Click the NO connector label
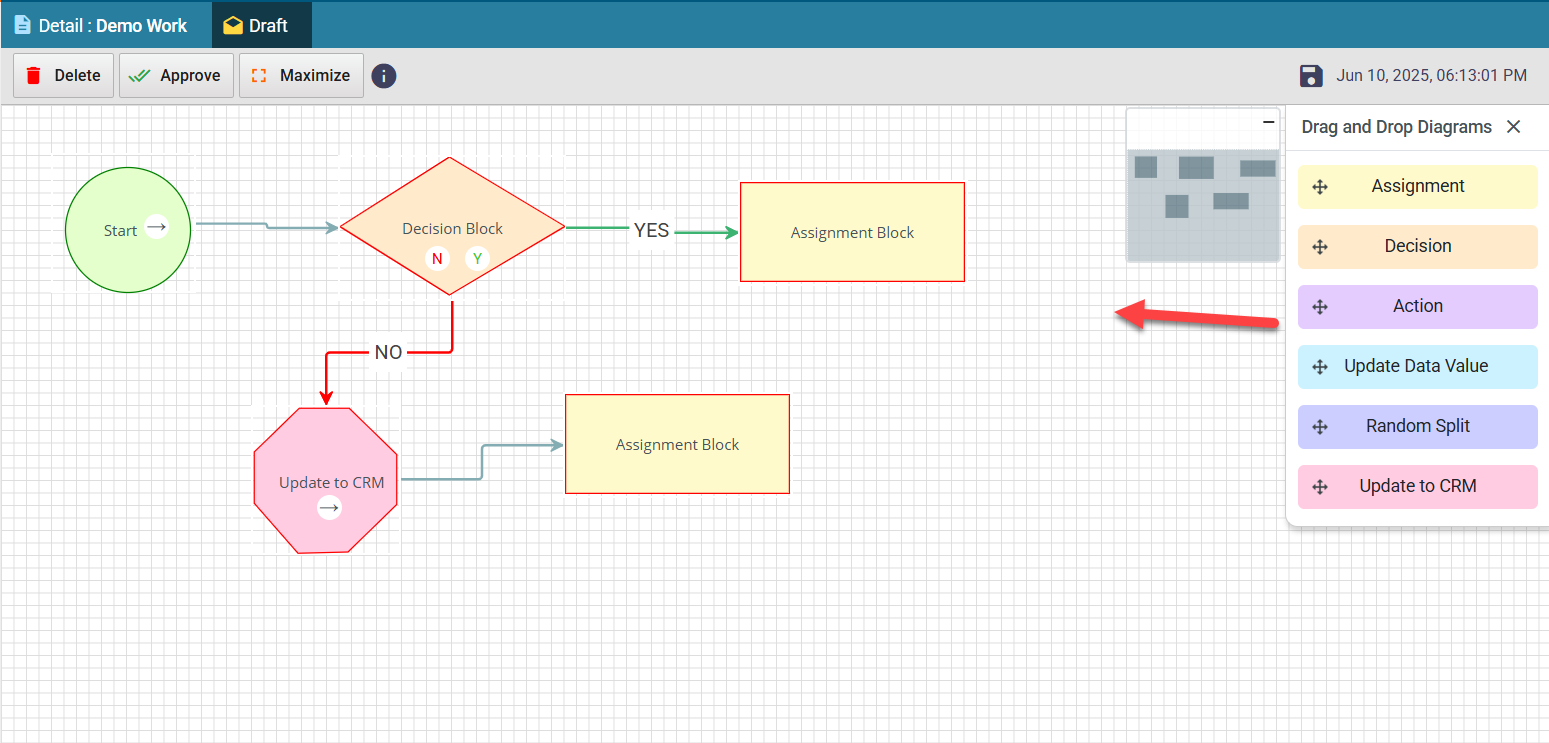The width and height of the screenshot is (1549, 743). tap(388, 352)
